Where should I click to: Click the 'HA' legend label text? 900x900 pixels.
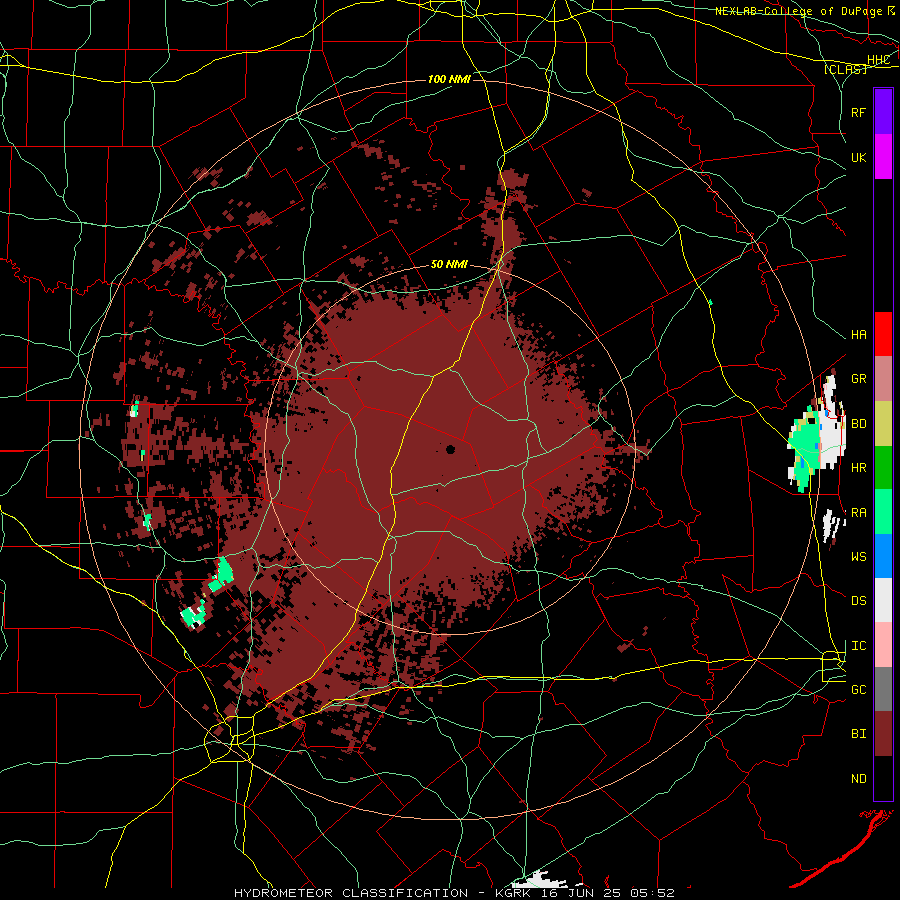tap(859, 335)
